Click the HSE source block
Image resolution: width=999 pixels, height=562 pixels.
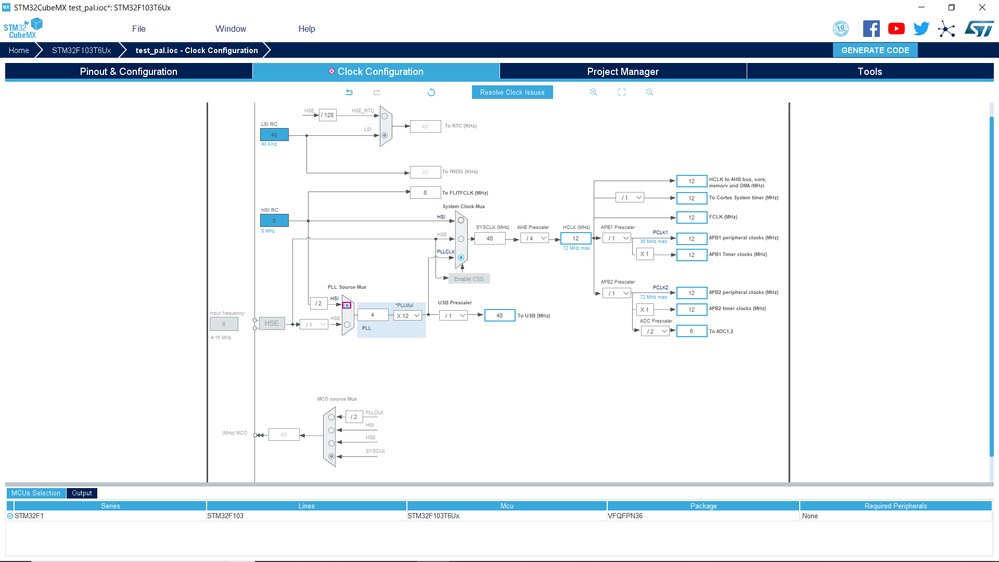[x=271, y=324]
